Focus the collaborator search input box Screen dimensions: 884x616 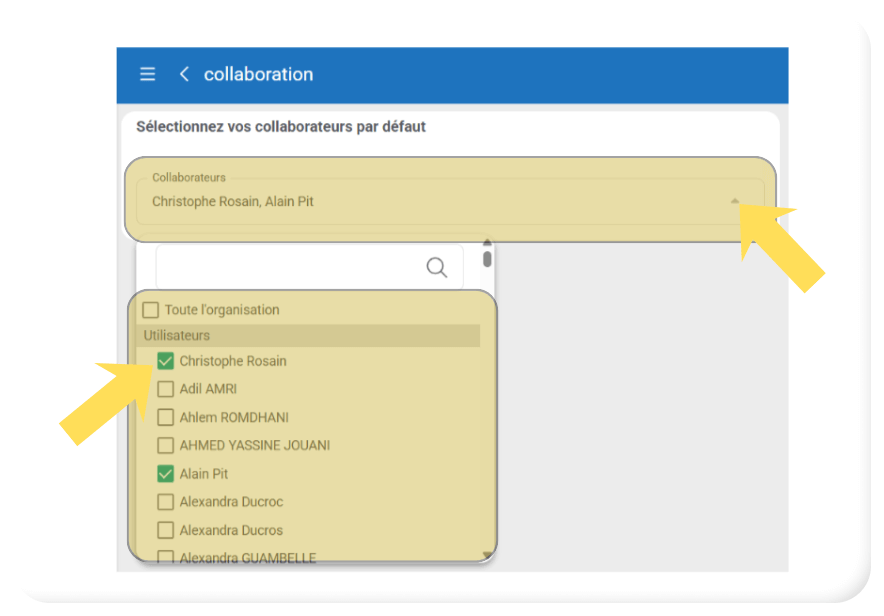coord(290,267)
